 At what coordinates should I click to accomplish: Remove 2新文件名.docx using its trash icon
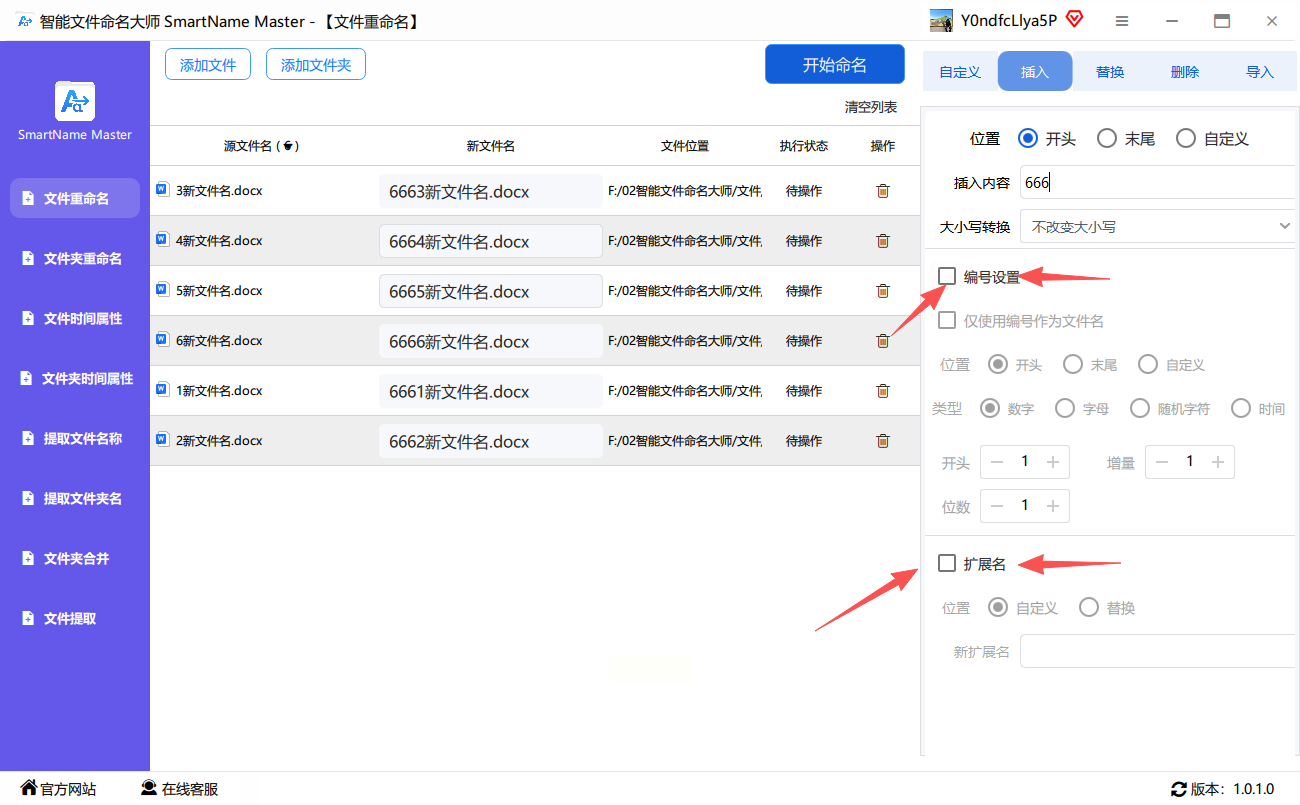coord(882,441)
